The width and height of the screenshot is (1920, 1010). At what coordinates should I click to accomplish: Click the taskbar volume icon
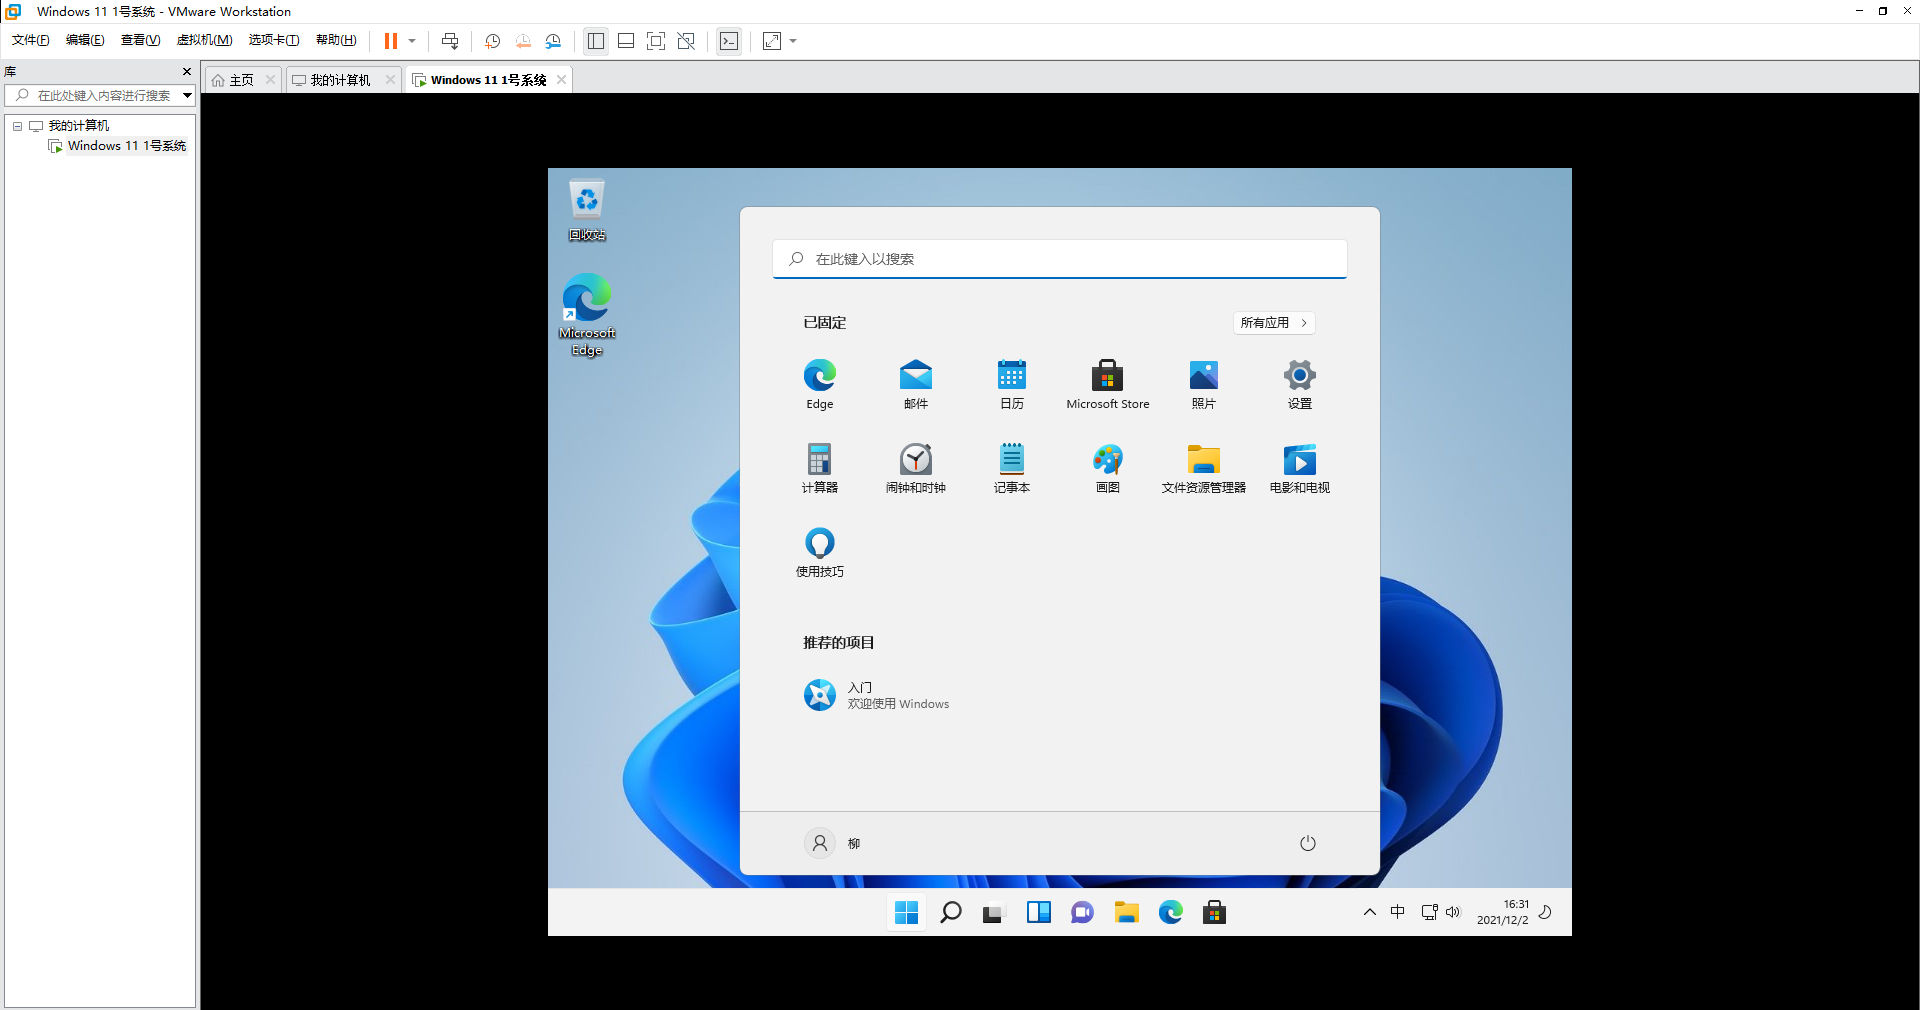(x=1453, y=912)
